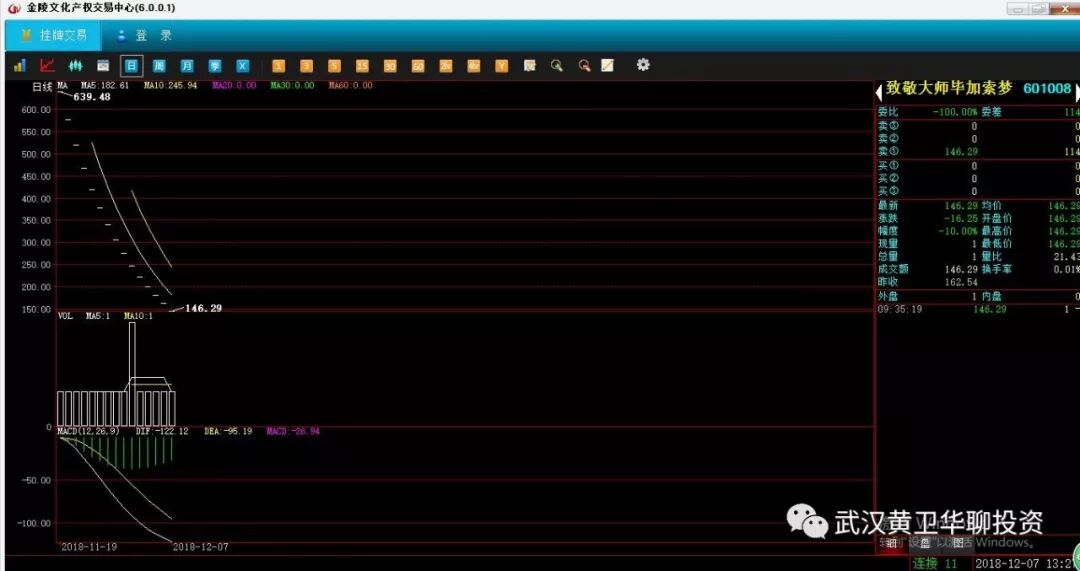Viewport: 1080px width, 571px height.
Task: Click the 成交额 value 146.29
Action: click(961, 269)
